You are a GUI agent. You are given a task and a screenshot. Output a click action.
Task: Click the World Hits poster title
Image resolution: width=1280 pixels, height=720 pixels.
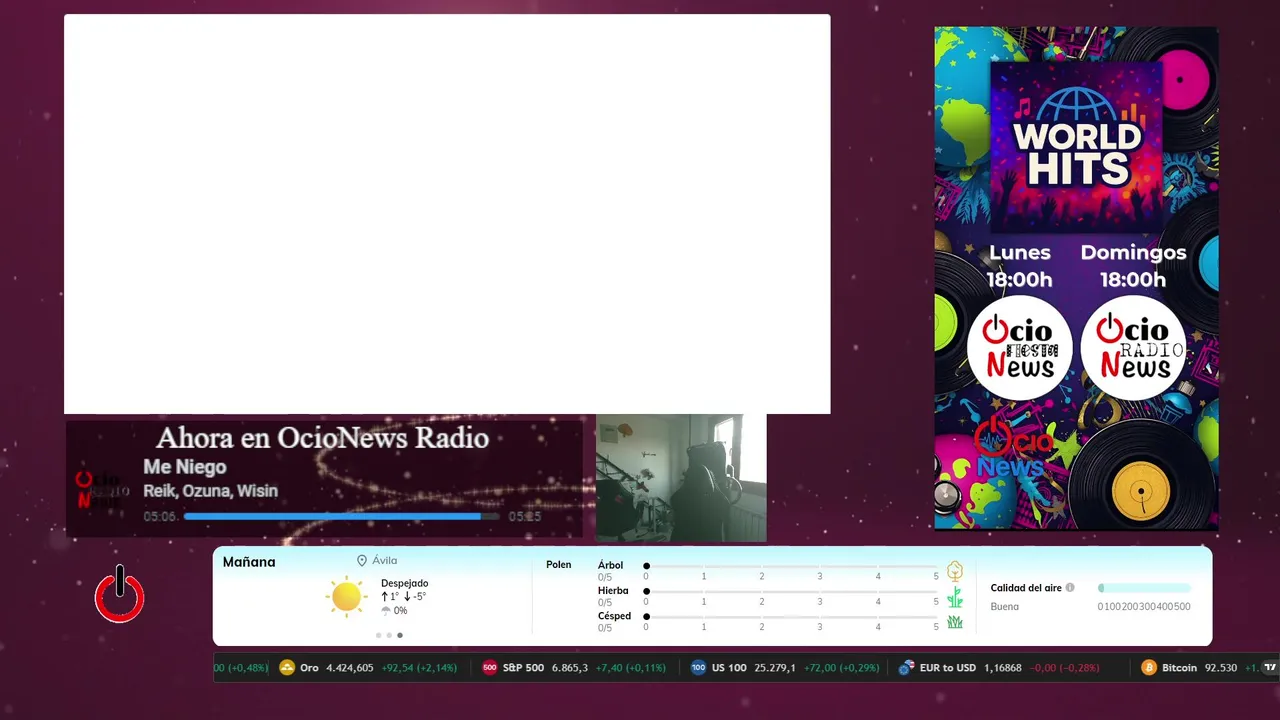point(1076,153)
